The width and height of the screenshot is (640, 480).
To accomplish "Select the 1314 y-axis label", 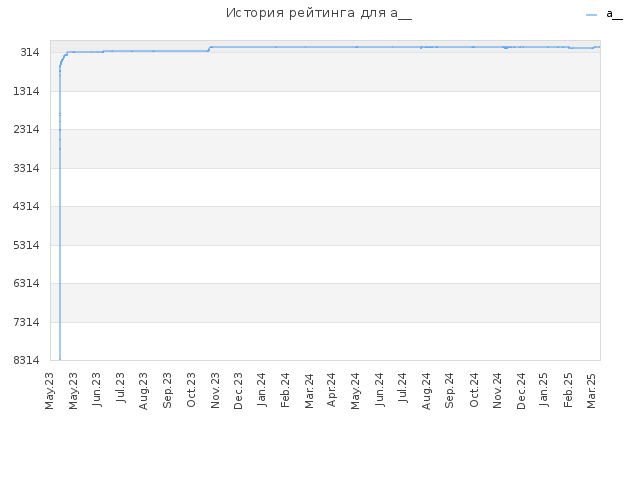I will (x=26, y=91).
